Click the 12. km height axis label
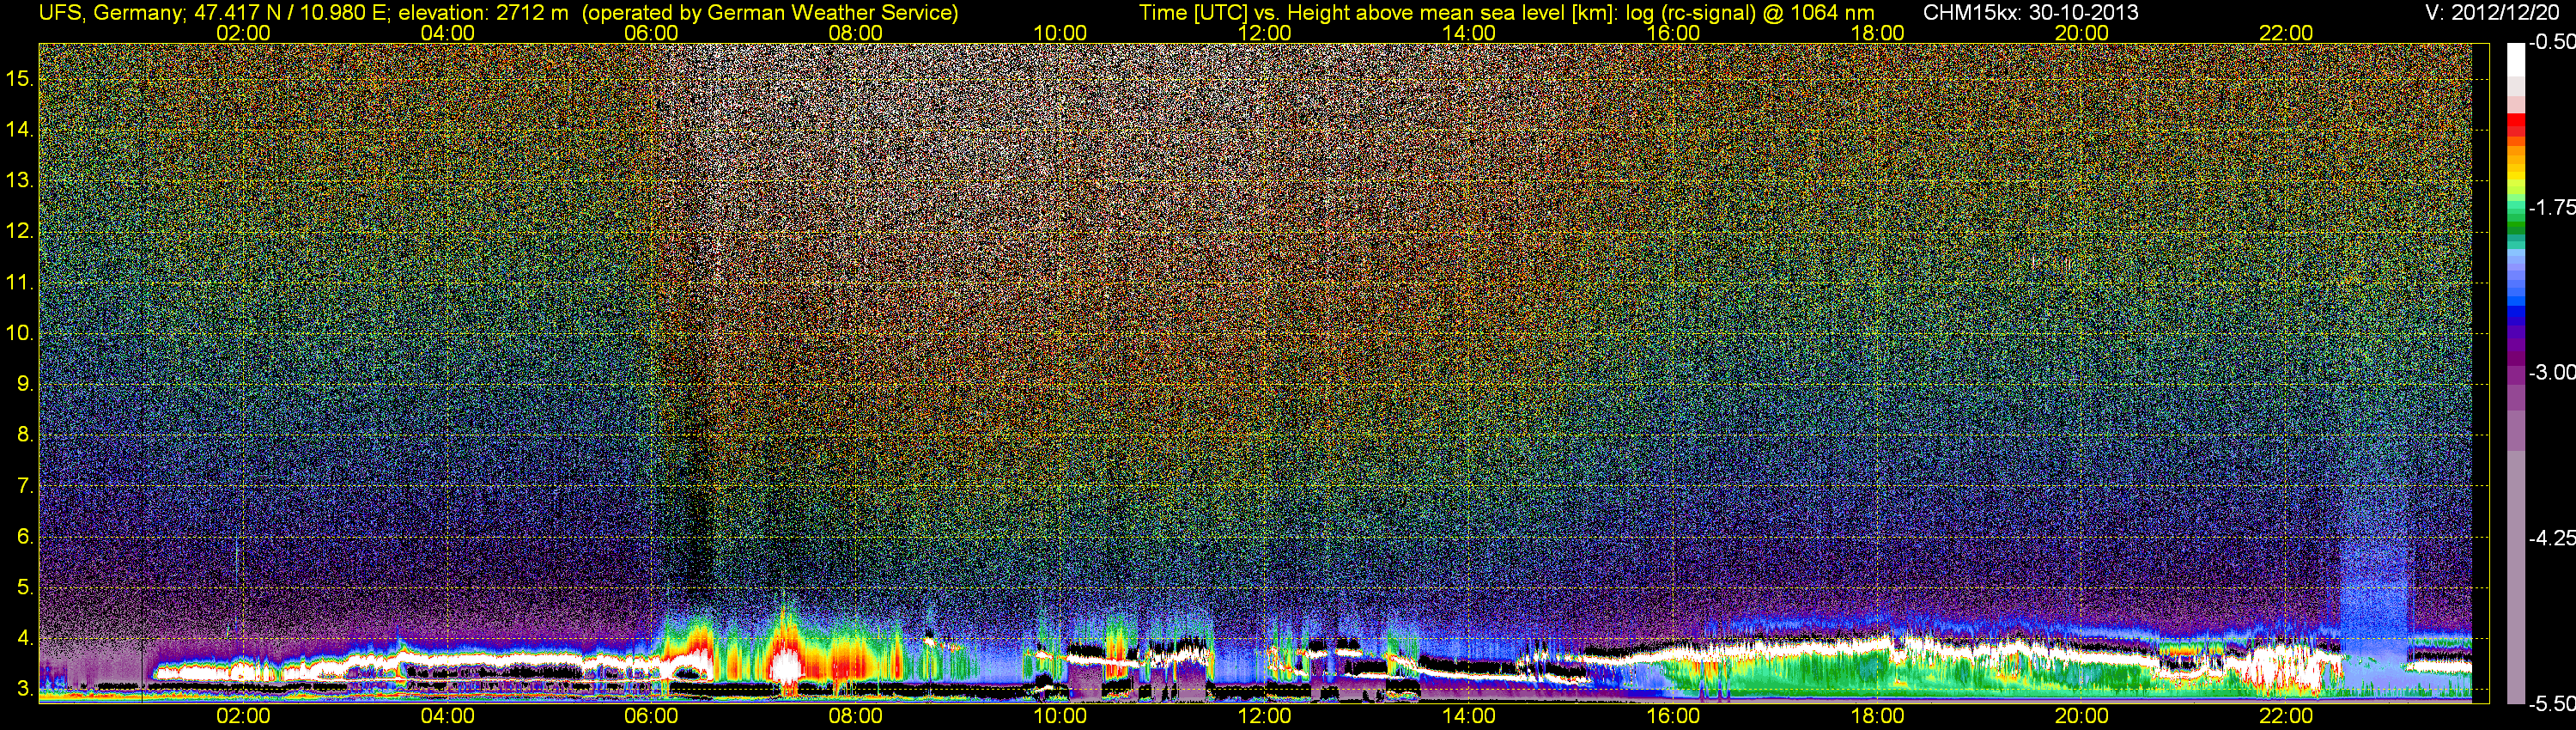Image resolution: width=2576 pixels, height=730 pixels. 20,231
